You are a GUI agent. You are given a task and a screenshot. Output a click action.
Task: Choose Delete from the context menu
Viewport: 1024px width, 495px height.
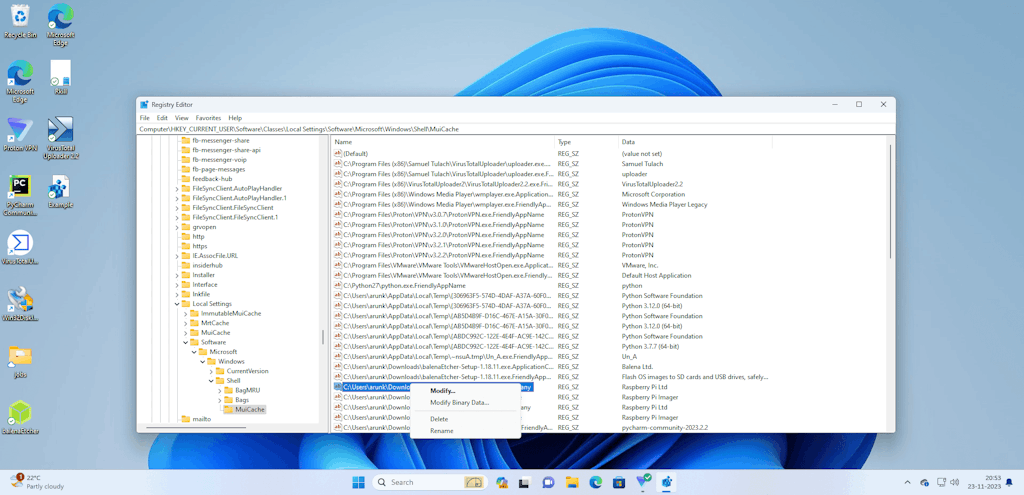pyautogui.click(x=439, y=419)
